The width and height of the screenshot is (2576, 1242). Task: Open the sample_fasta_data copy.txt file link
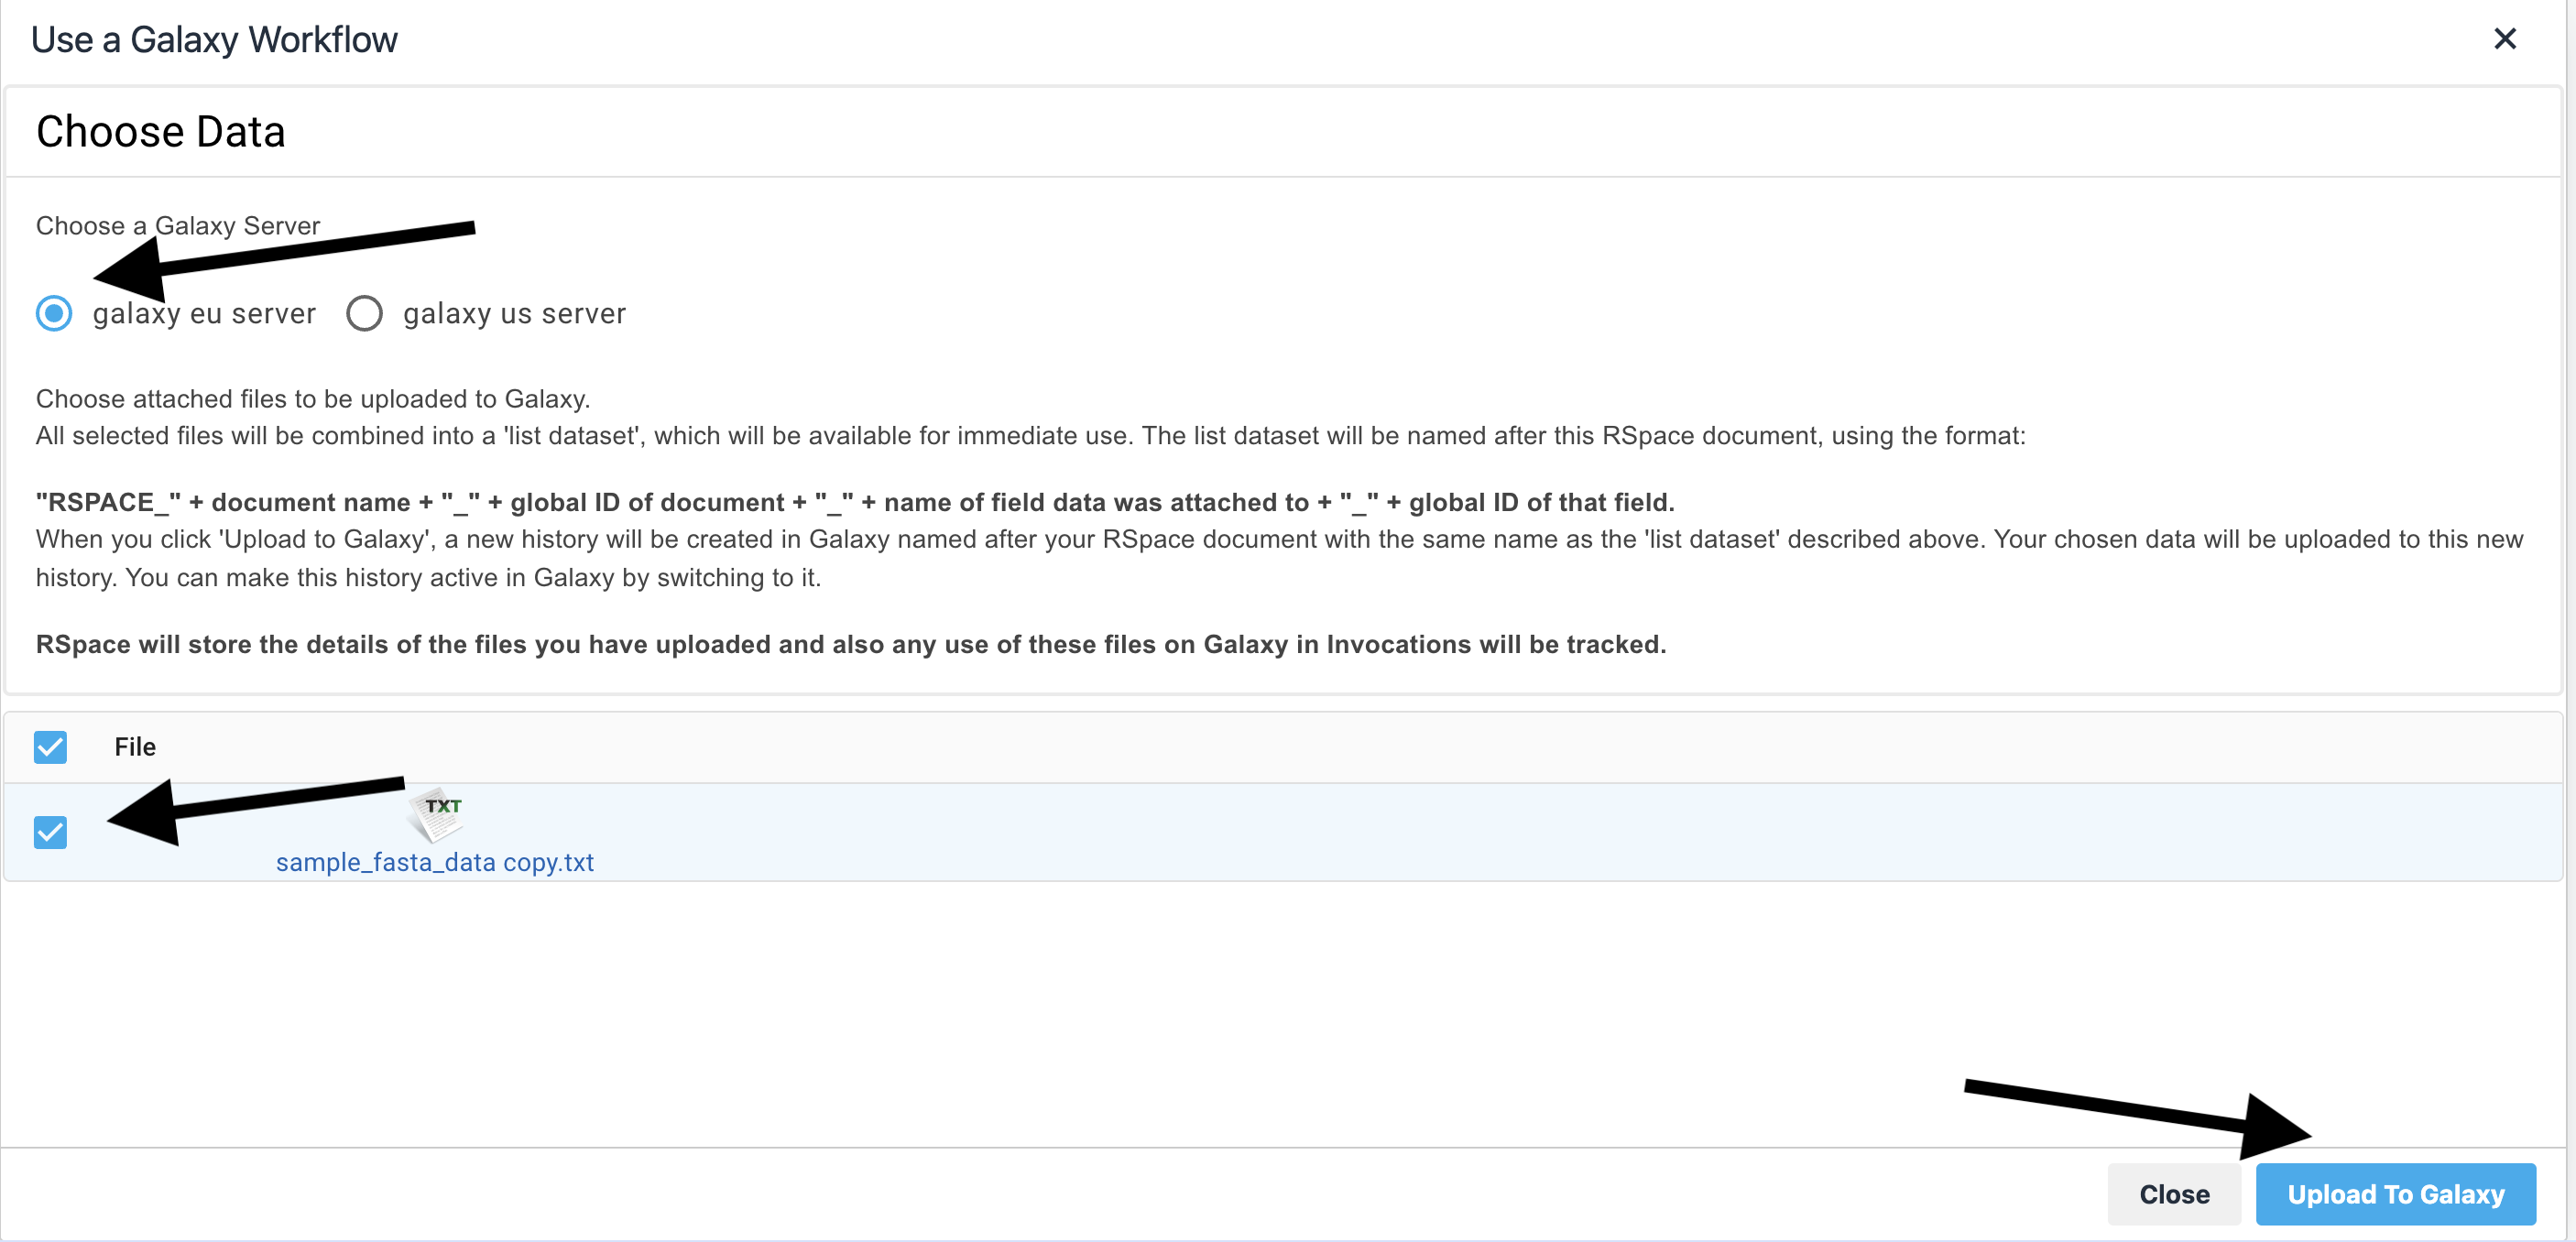point(434,862)
